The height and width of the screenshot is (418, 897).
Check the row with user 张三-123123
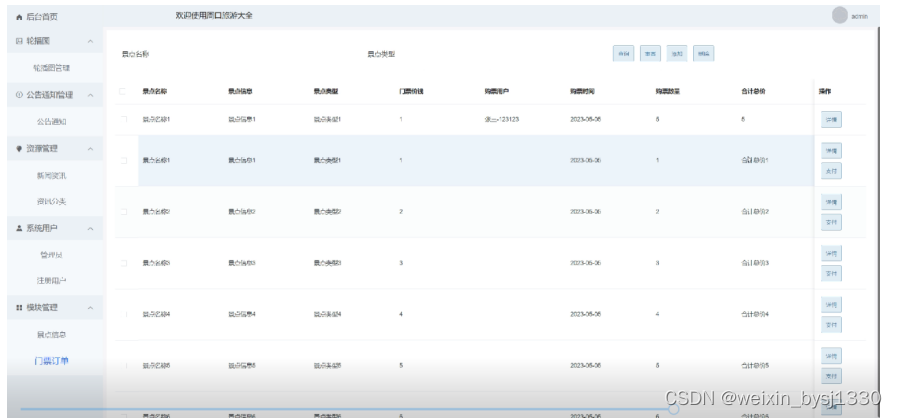(124, 119)
